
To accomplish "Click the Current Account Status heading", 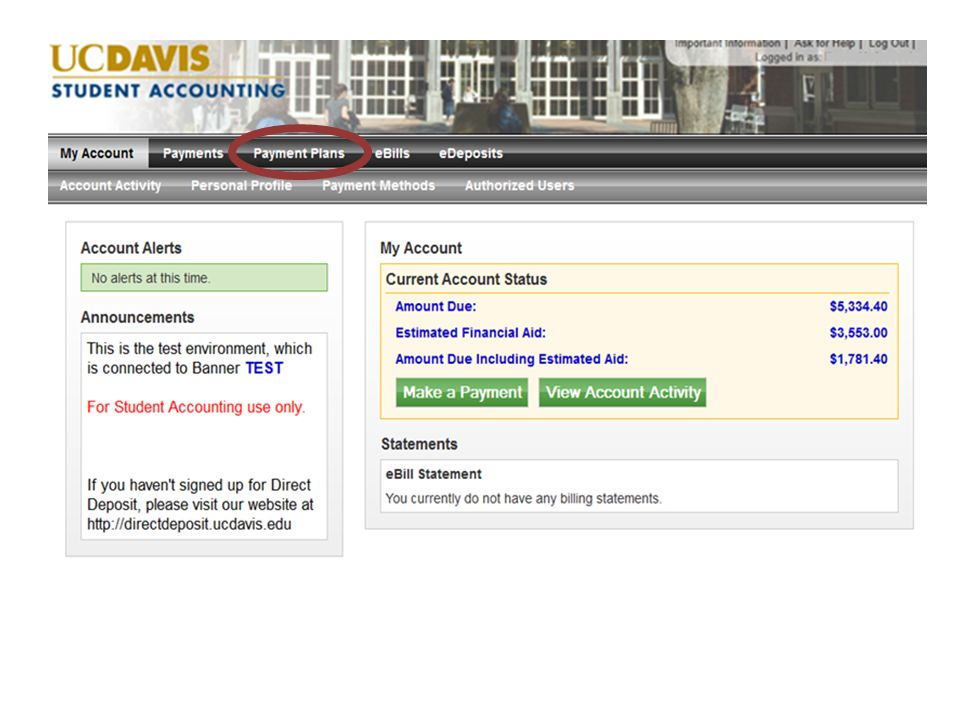I will [x=466, y=279].
